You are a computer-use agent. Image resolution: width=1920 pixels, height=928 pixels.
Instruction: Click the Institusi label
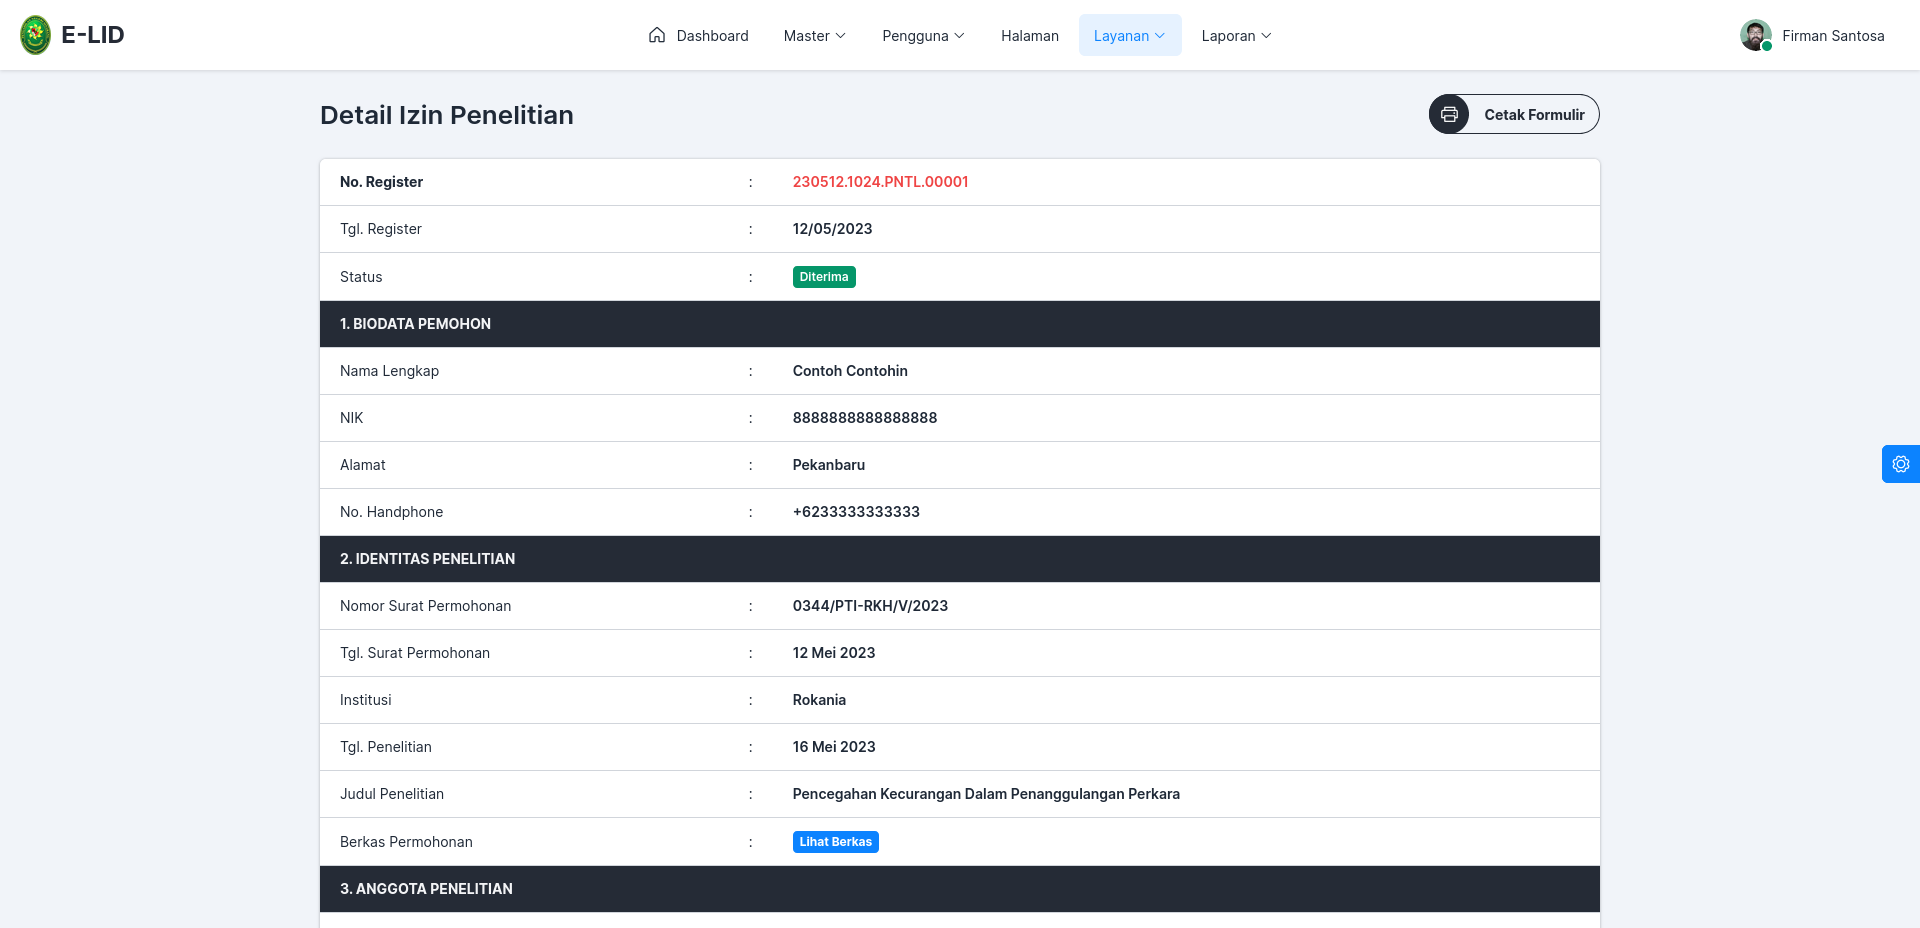coord(366,700)
